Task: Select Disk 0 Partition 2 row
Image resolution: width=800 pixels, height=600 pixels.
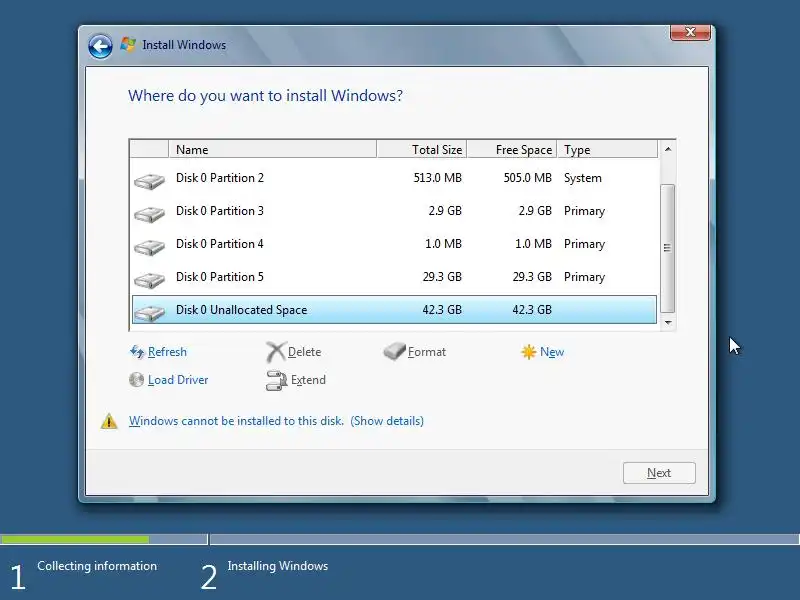Action: [x=394, y=178]
